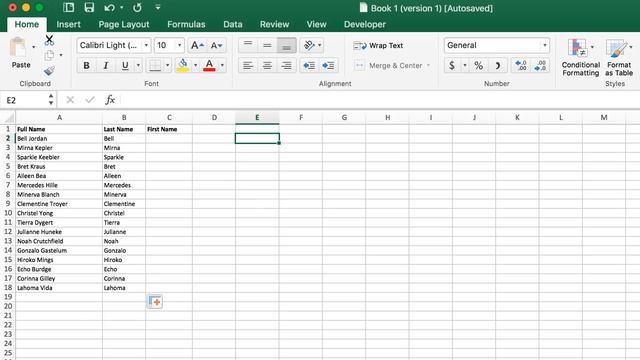This screenshot has height=360, width=640.
Task: Increase decimal places
Action: click(521, 65)
